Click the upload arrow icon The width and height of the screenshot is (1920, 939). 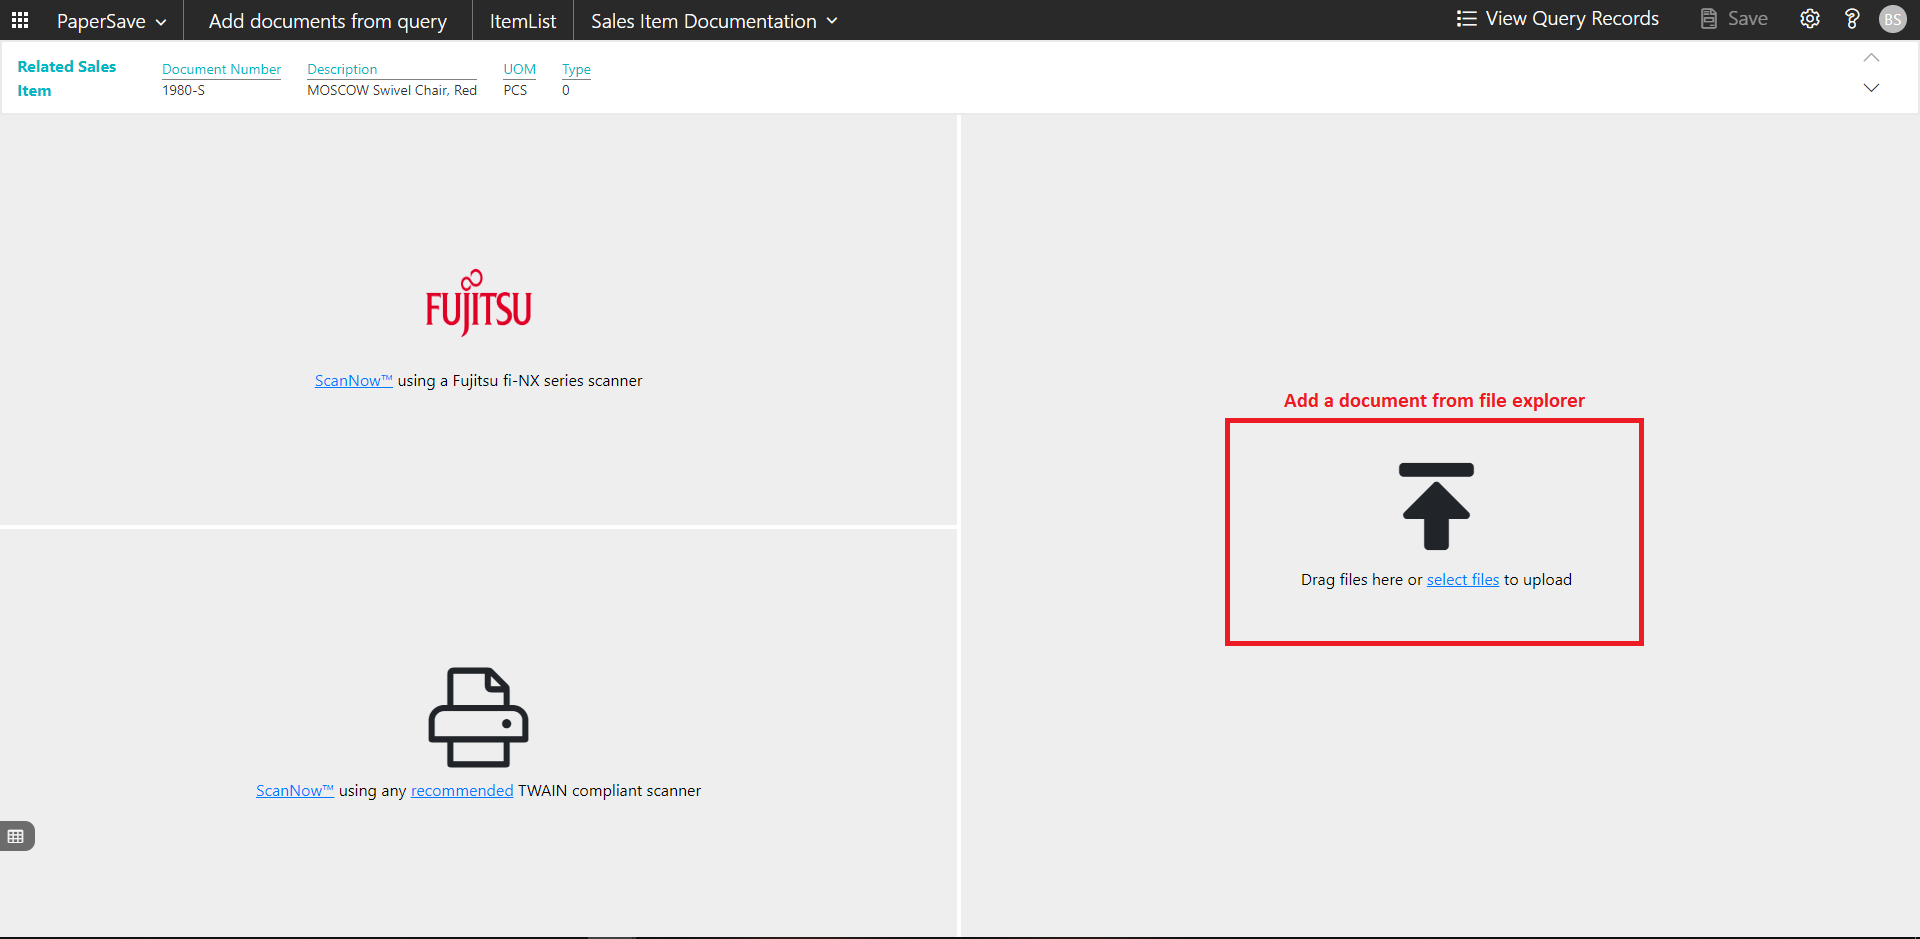coord(1436,506)
